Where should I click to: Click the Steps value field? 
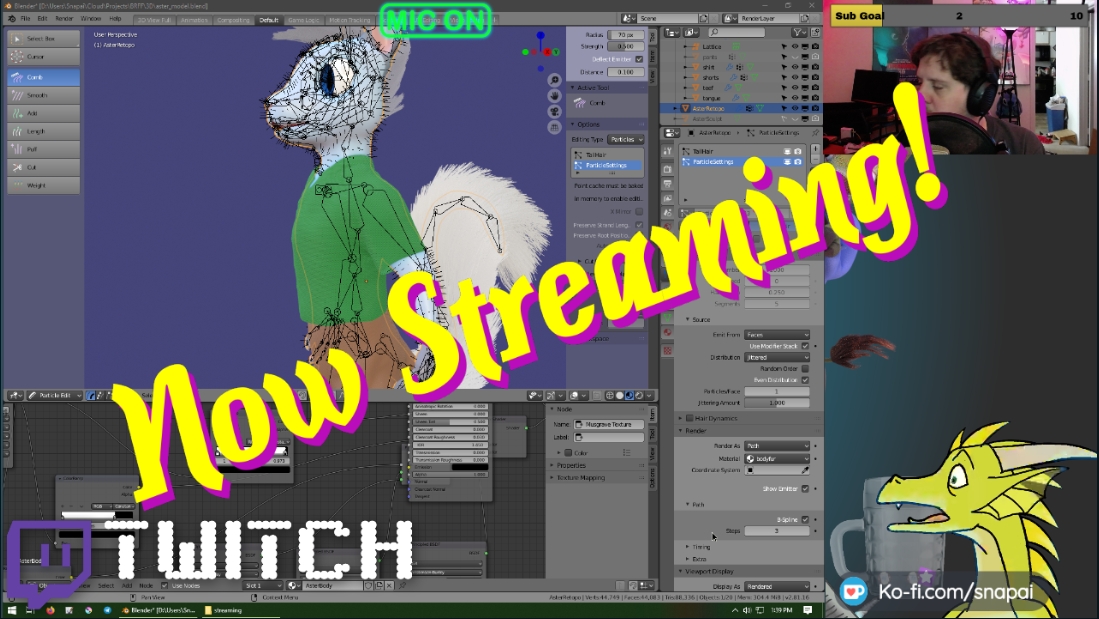coord(777,531)
